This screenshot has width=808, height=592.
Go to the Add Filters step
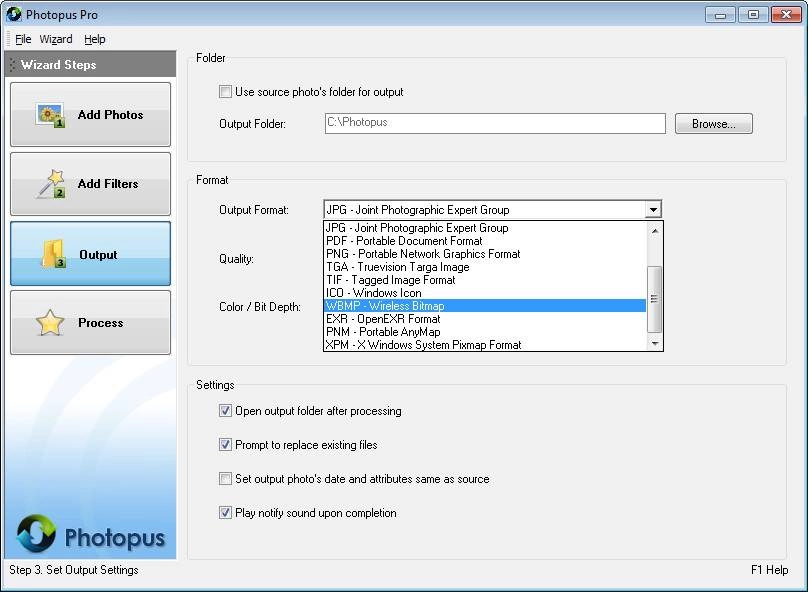point(90,184)
